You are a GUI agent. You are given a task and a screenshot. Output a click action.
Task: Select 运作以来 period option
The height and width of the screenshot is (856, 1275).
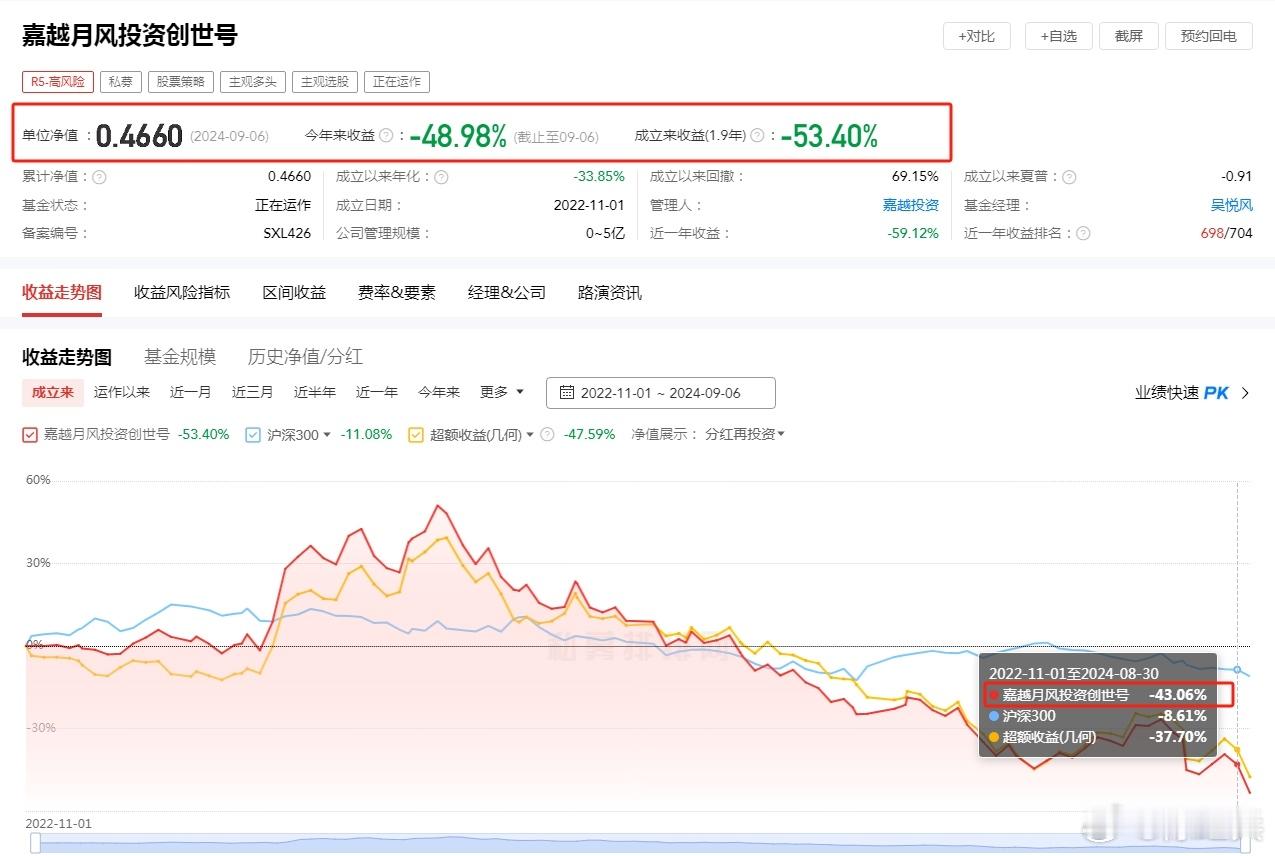tap(122, 392)
